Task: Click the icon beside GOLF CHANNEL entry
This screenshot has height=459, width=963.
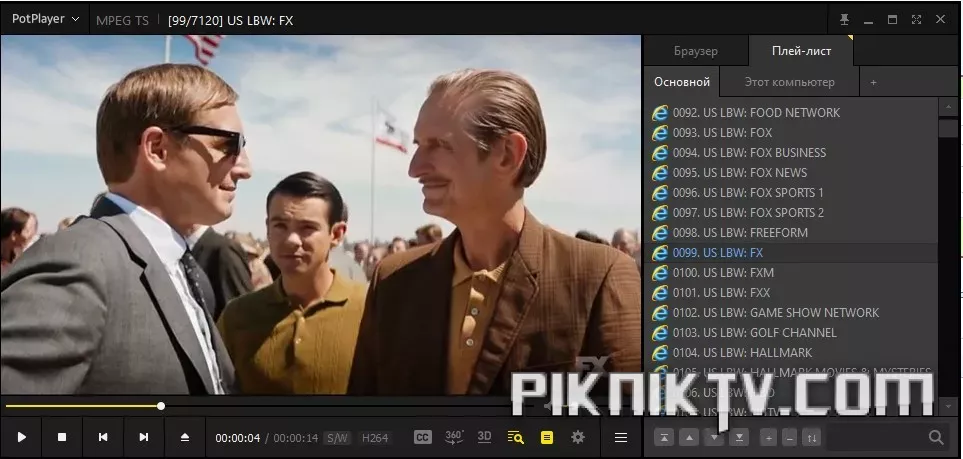Action: pyautogui.click(x=660, y=332)
